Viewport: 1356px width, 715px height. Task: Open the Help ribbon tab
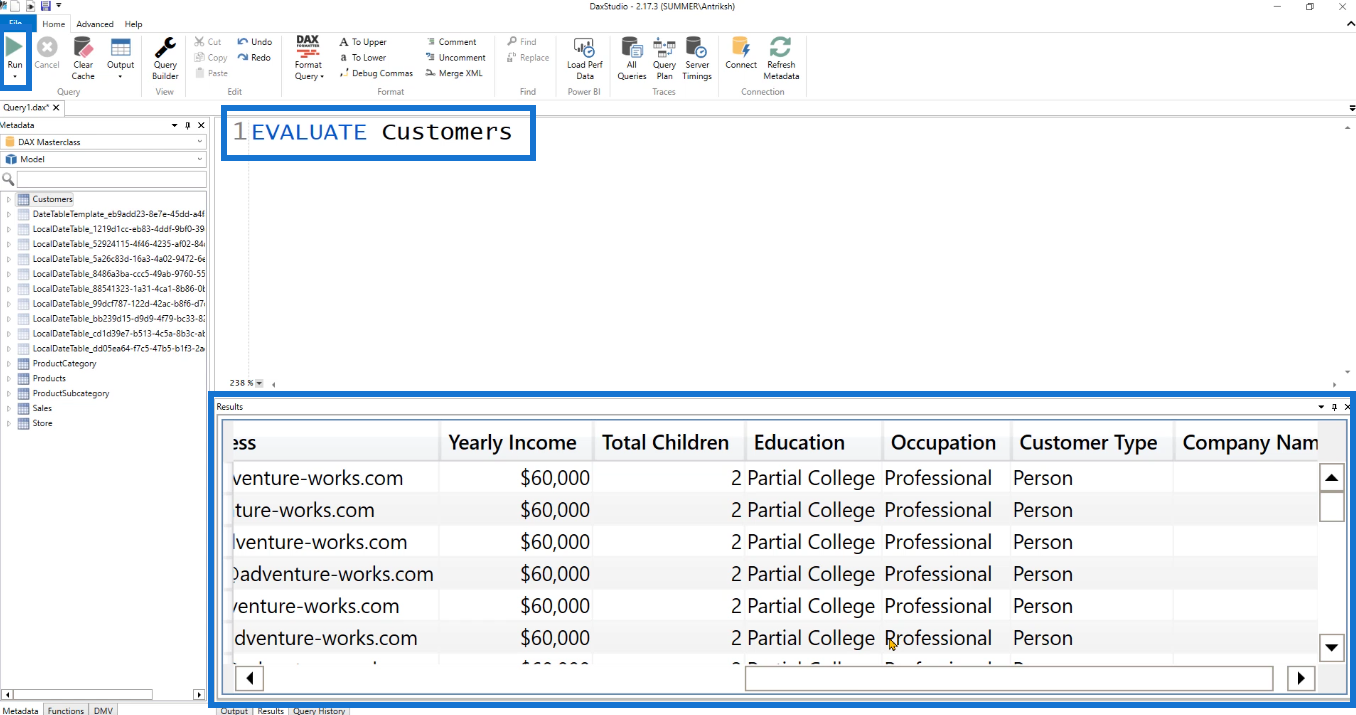click(x=133, y=24)
